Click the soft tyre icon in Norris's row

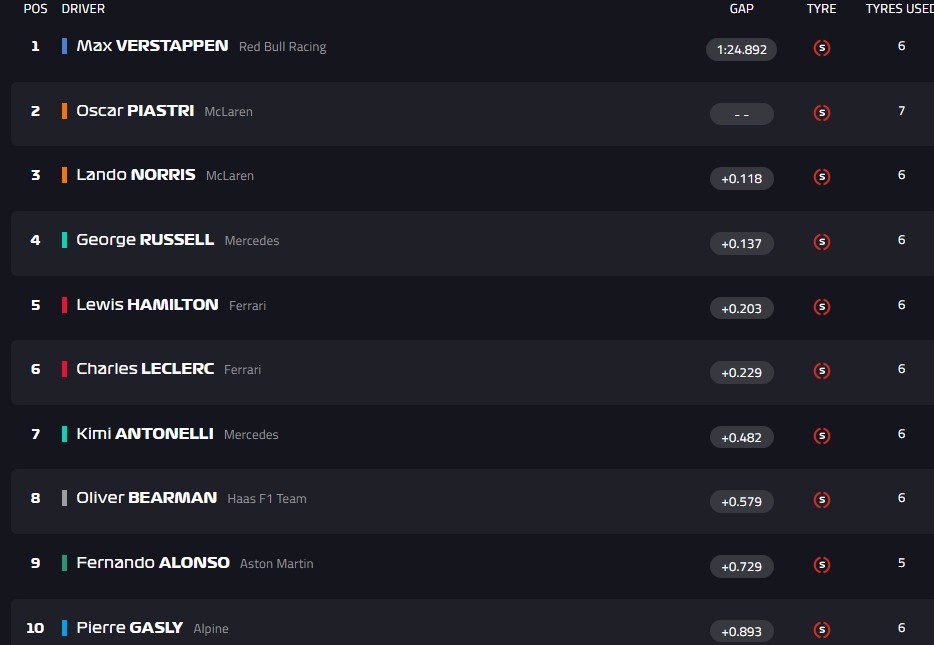tap(822, 178)
